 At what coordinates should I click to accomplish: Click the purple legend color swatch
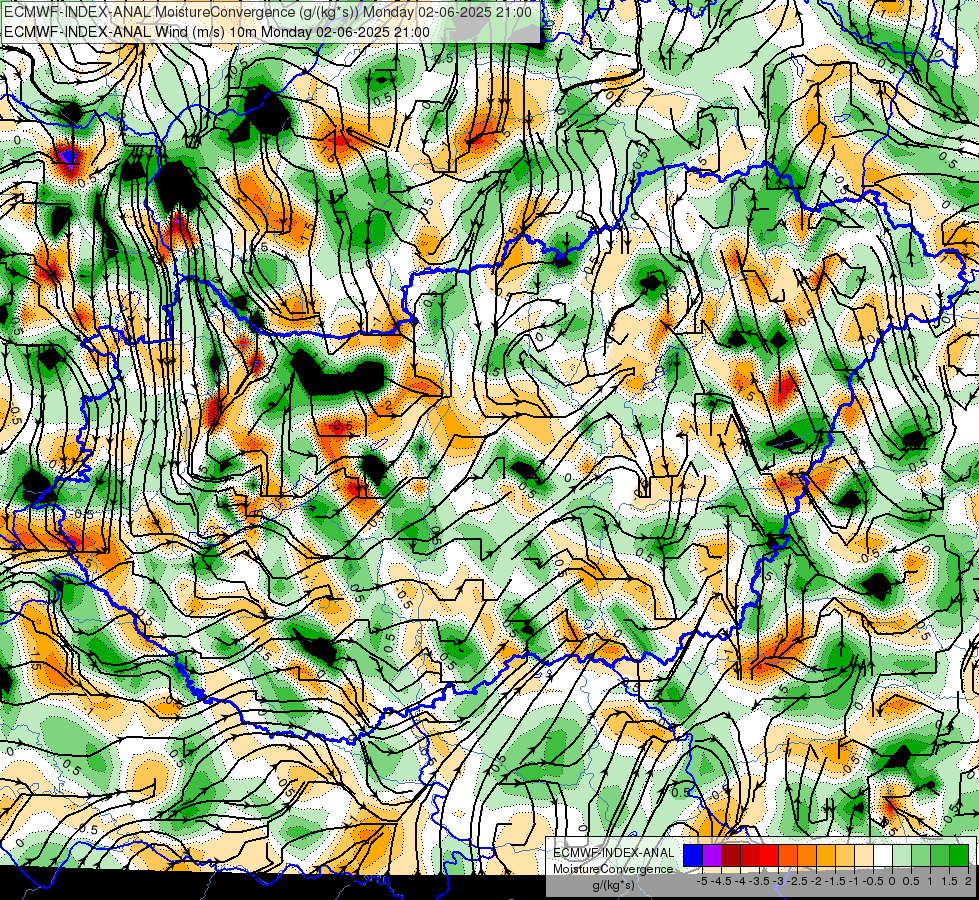click(712, 856)
